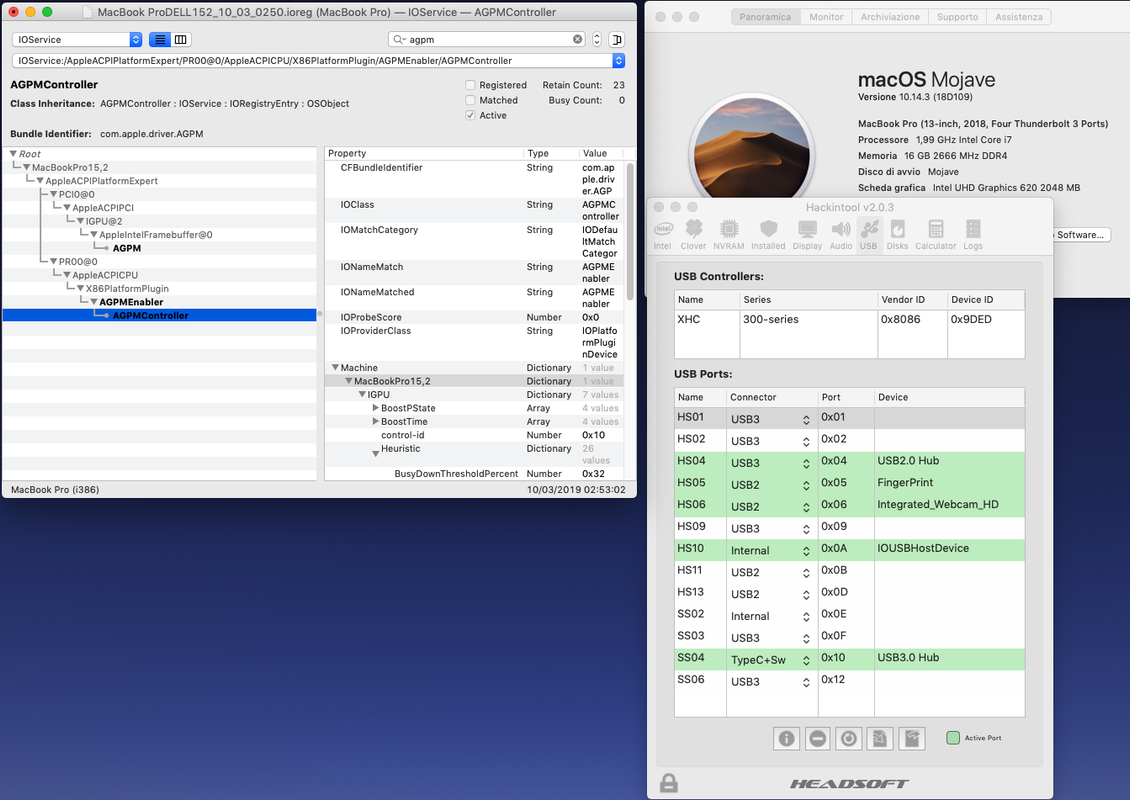Open the Audio section in Hackintool
1130x800 pixels.
tap(840, 235)
